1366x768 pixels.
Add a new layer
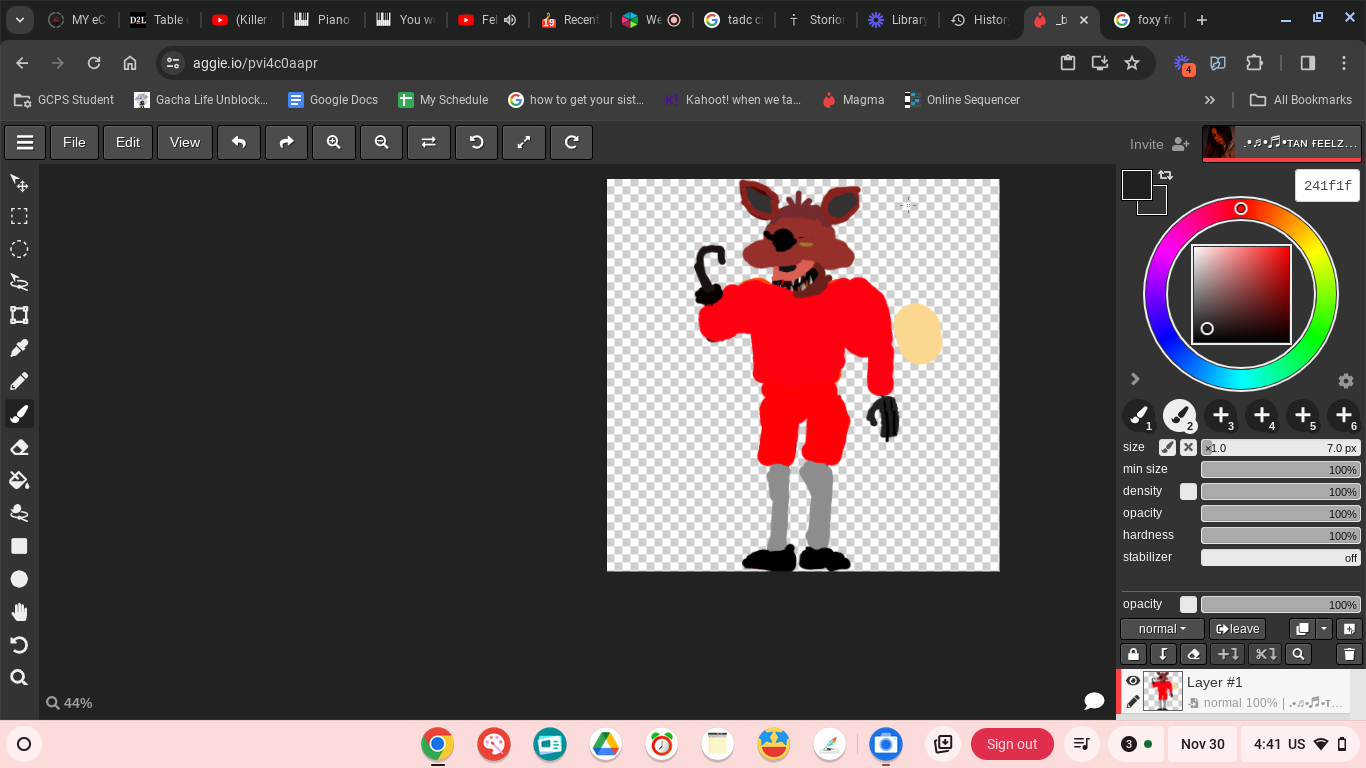[x=1349, y=629]
